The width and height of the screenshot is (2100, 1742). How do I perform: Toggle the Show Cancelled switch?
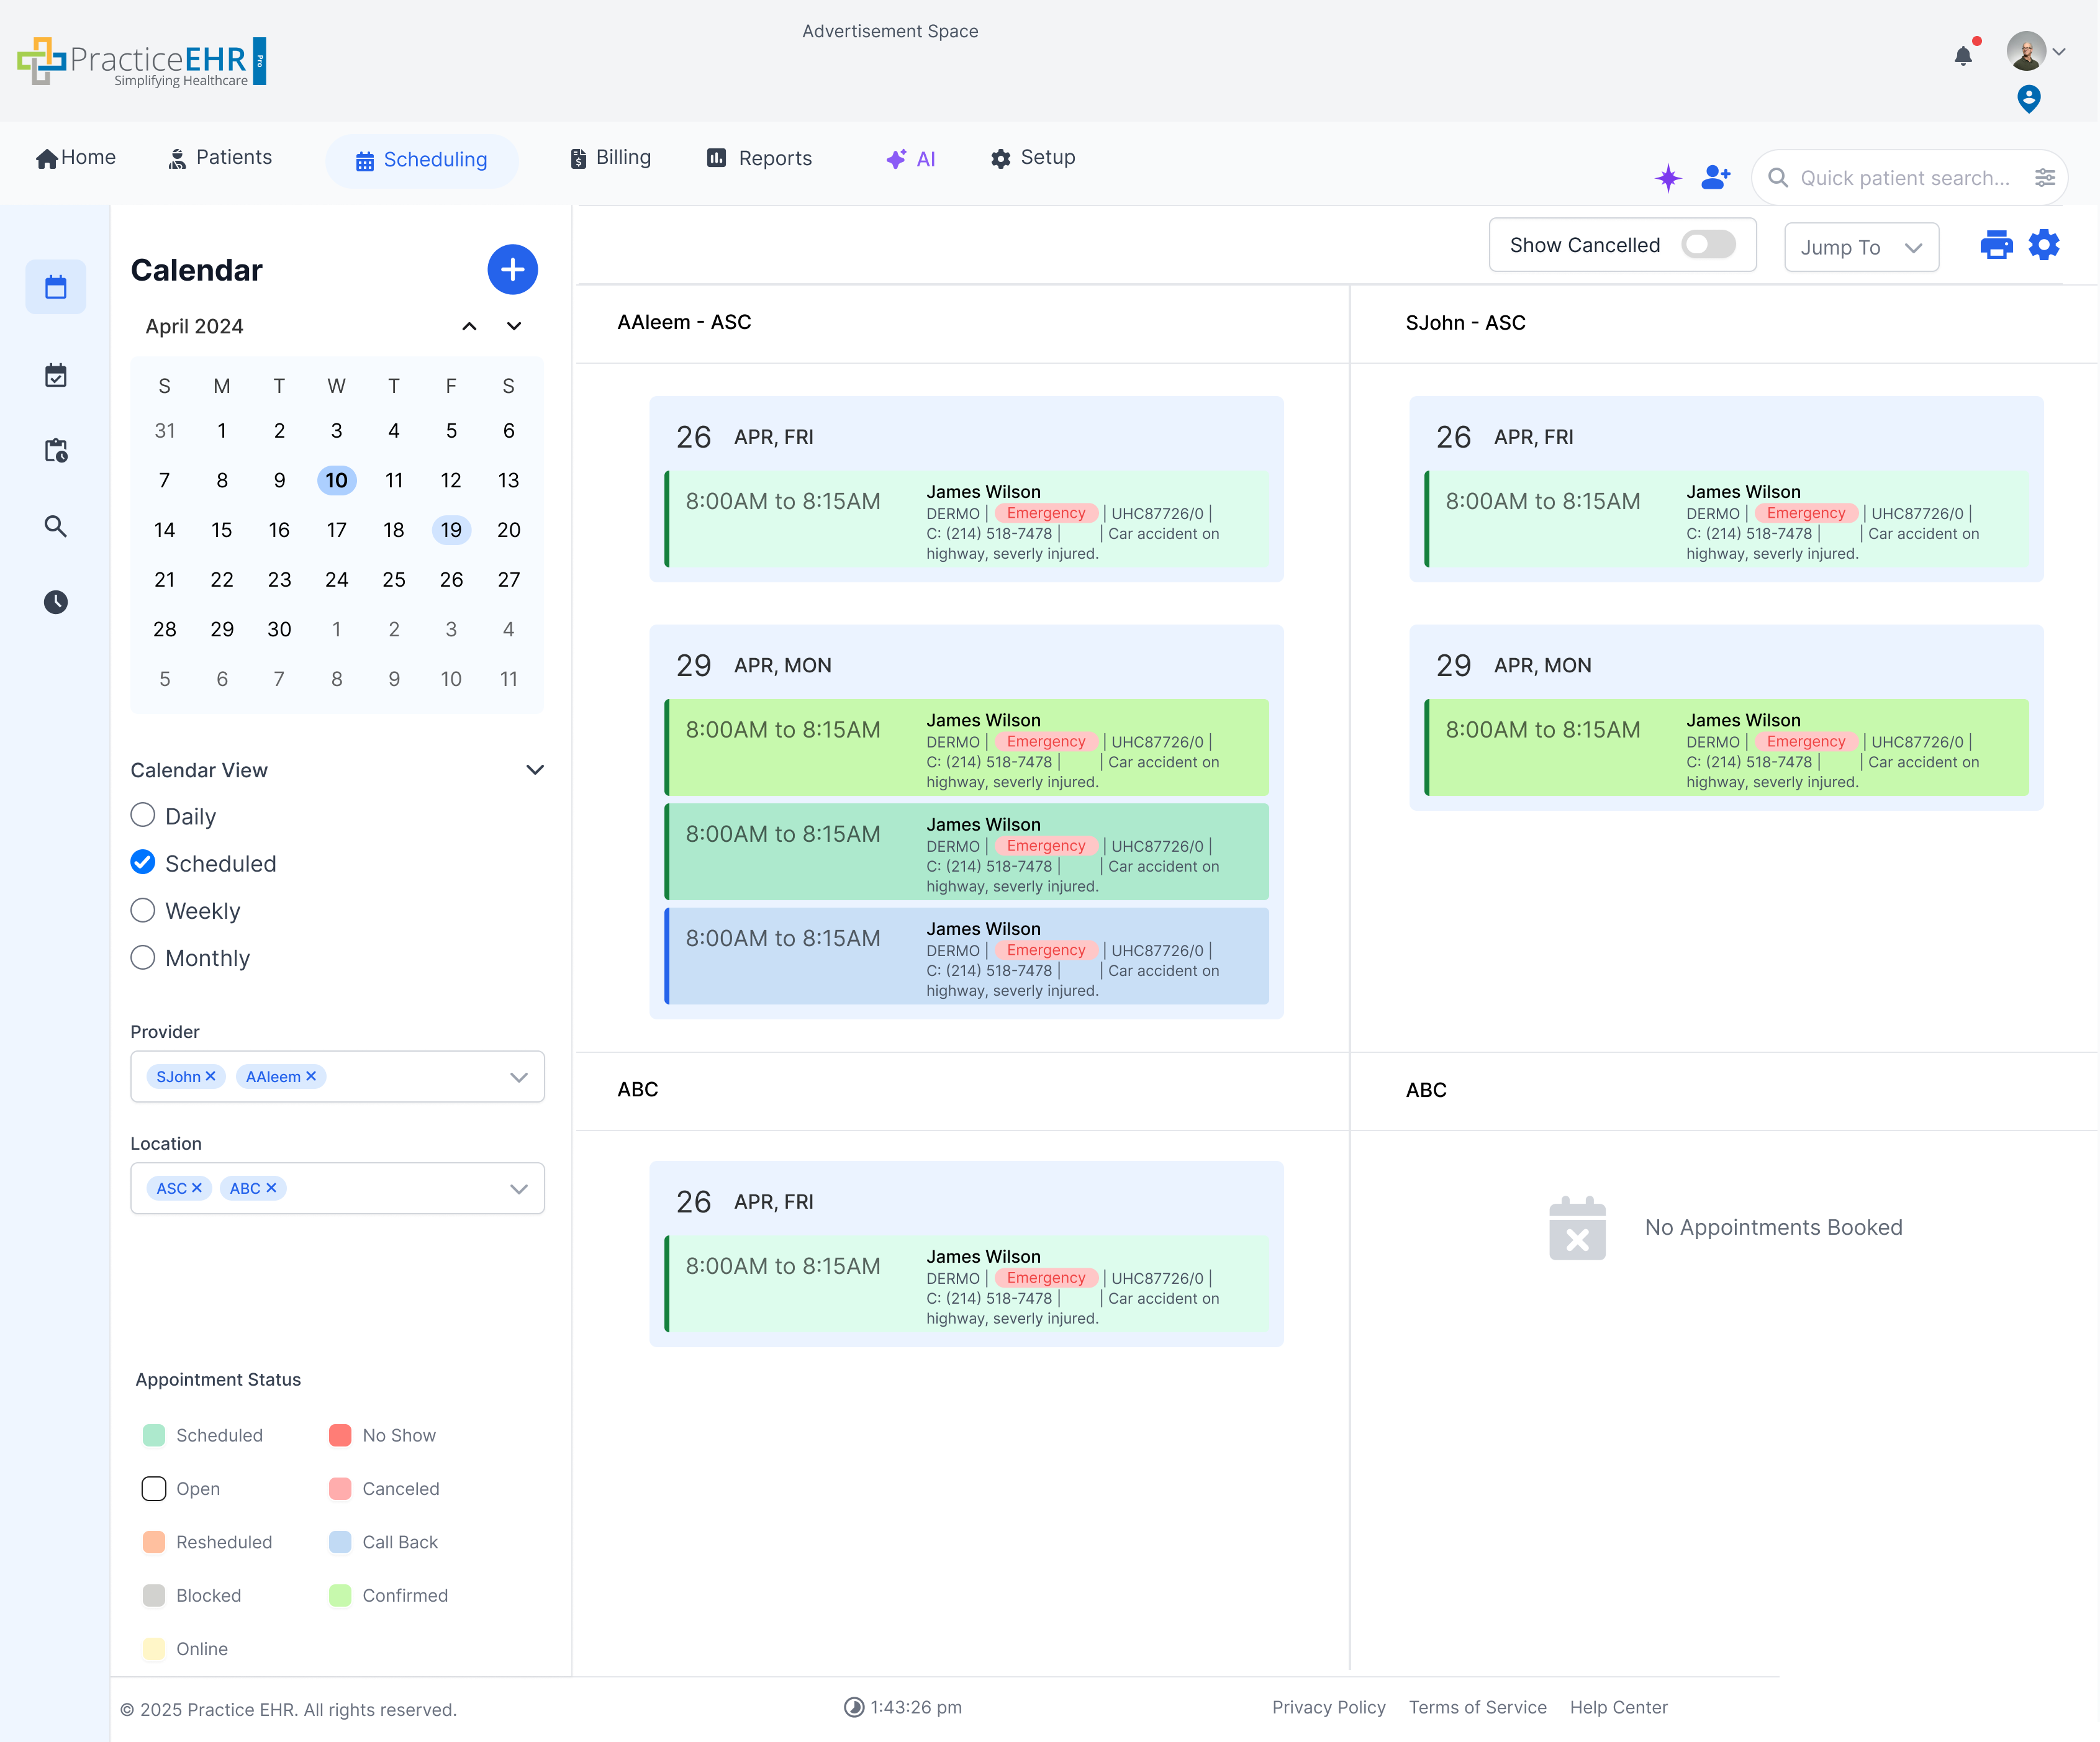1707,245
